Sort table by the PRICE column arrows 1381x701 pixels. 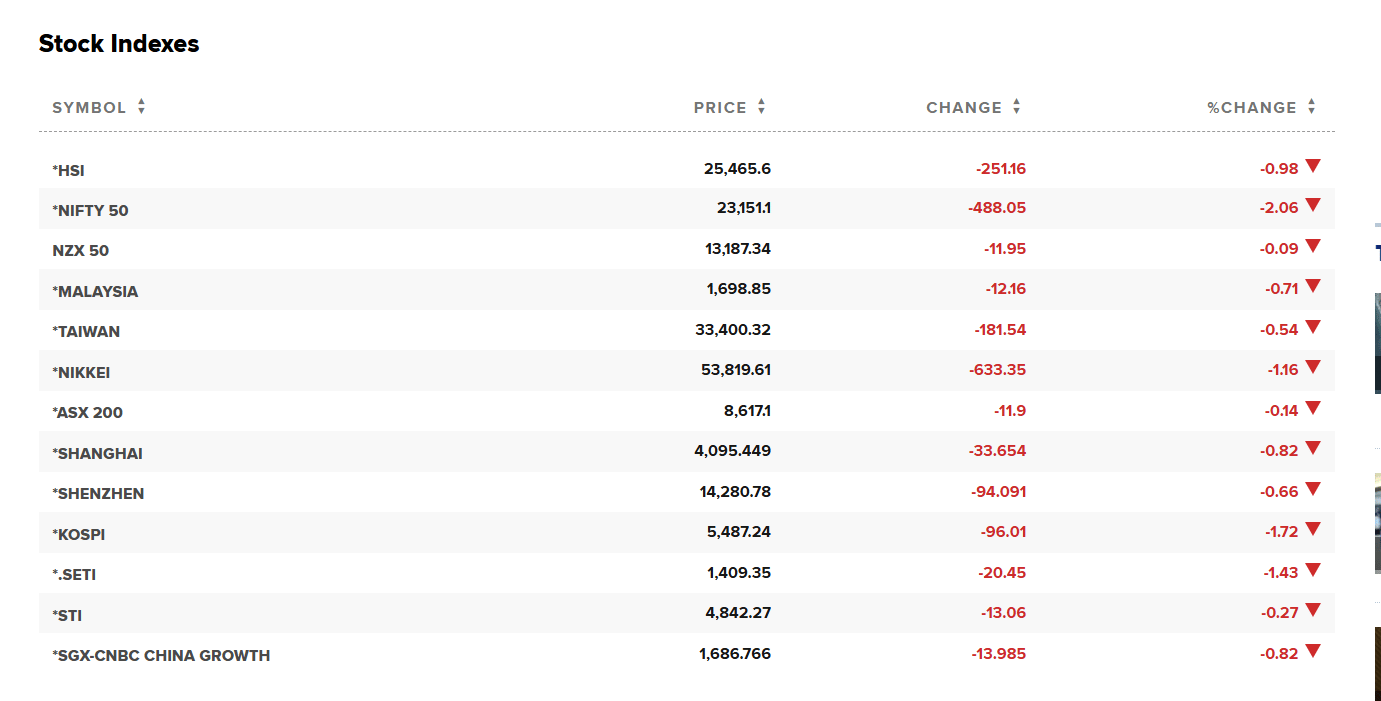761,107
